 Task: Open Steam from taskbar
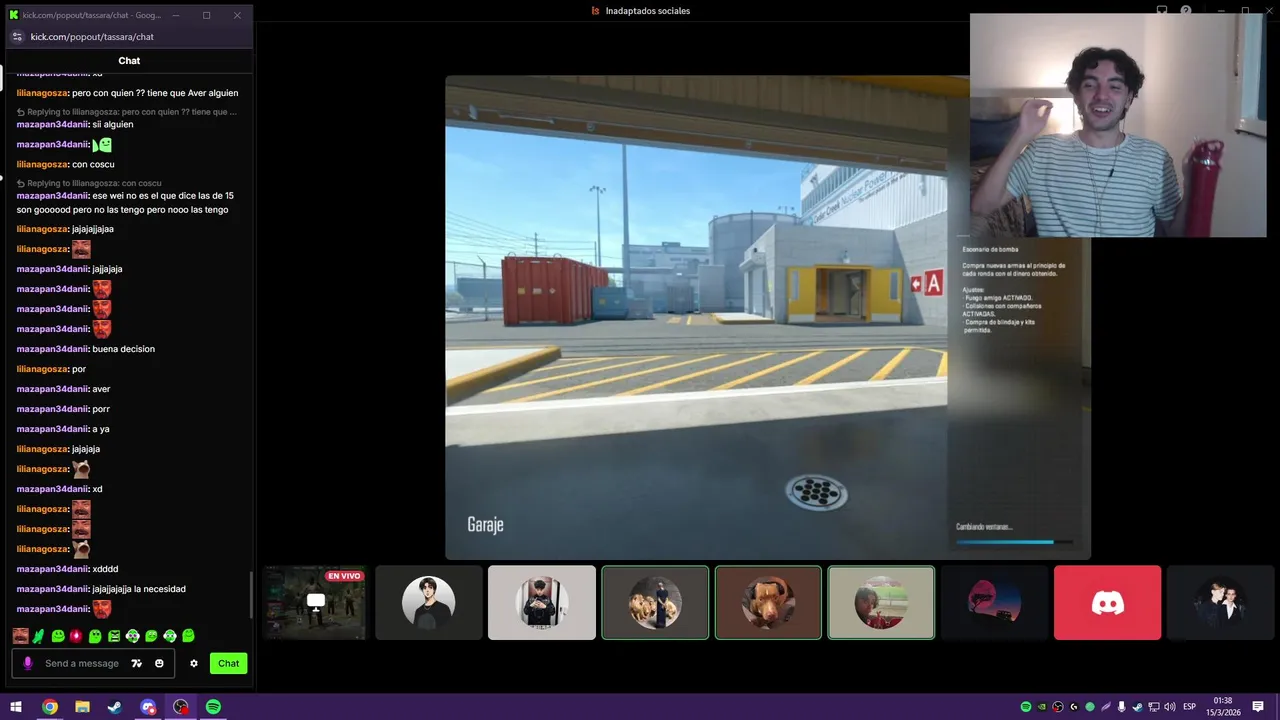tap(115, 707)
